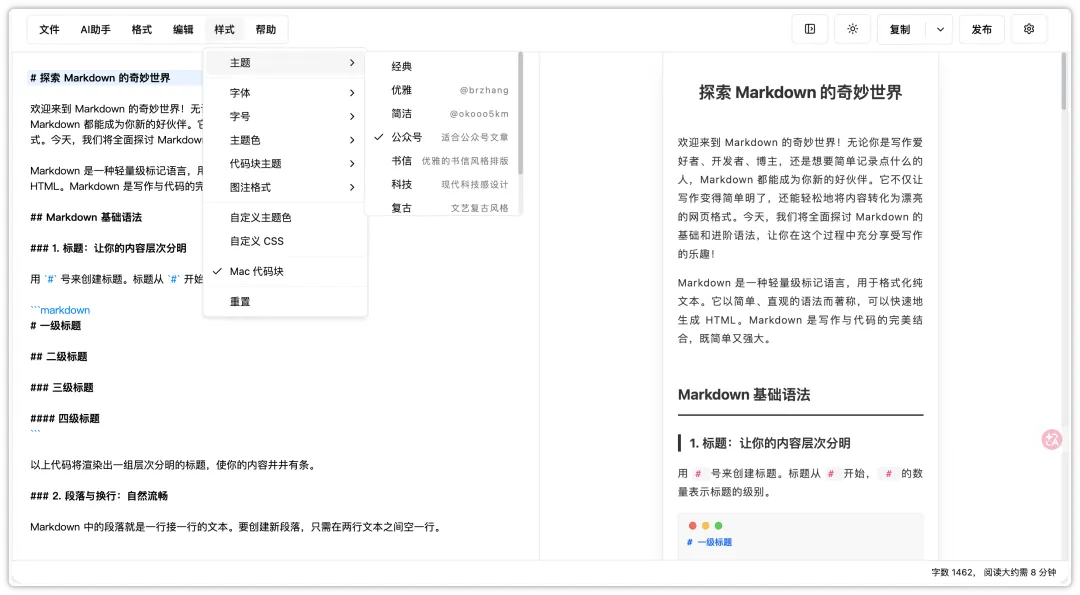Open the AI助手 menu
The image size is (1080, 595).
[95, 30]
